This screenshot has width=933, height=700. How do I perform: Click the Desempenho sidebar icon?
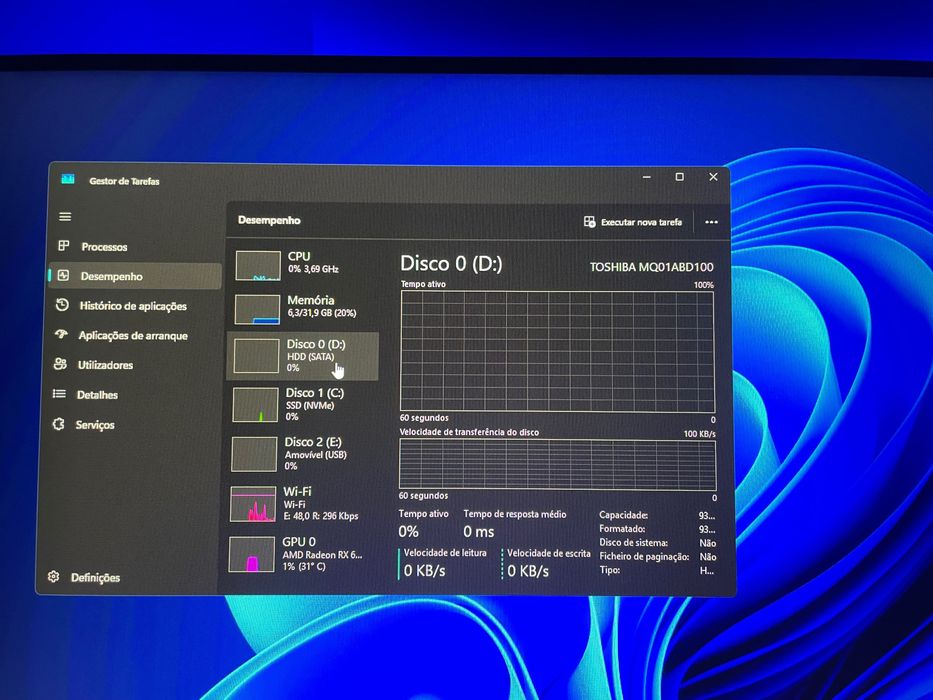[x=63, y=276]
